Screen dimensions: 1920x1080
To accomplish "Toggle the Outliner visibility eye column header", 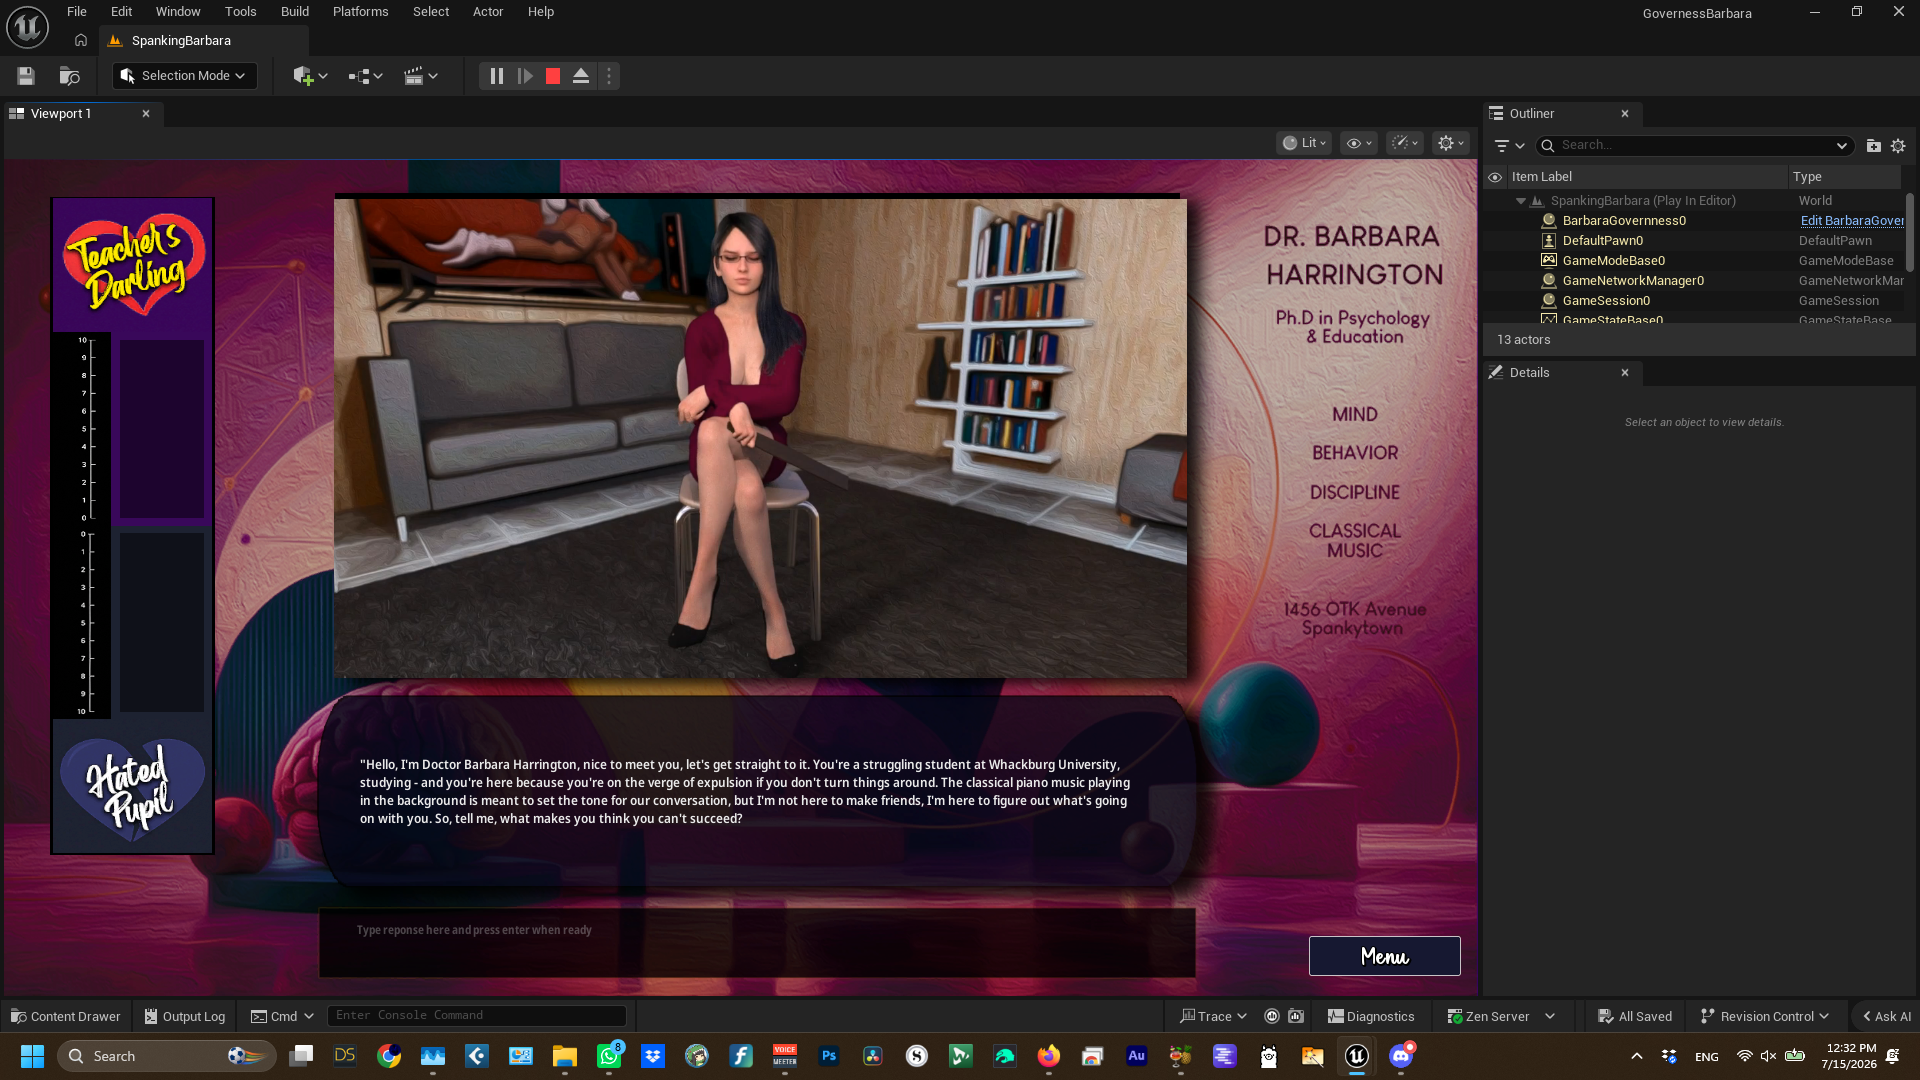I will click(x=1495, y=177).
